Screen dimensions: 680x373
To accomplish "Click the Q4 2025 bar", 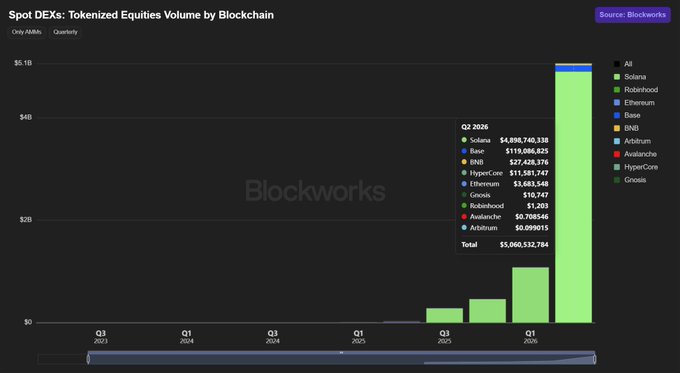I will (487, 311).
